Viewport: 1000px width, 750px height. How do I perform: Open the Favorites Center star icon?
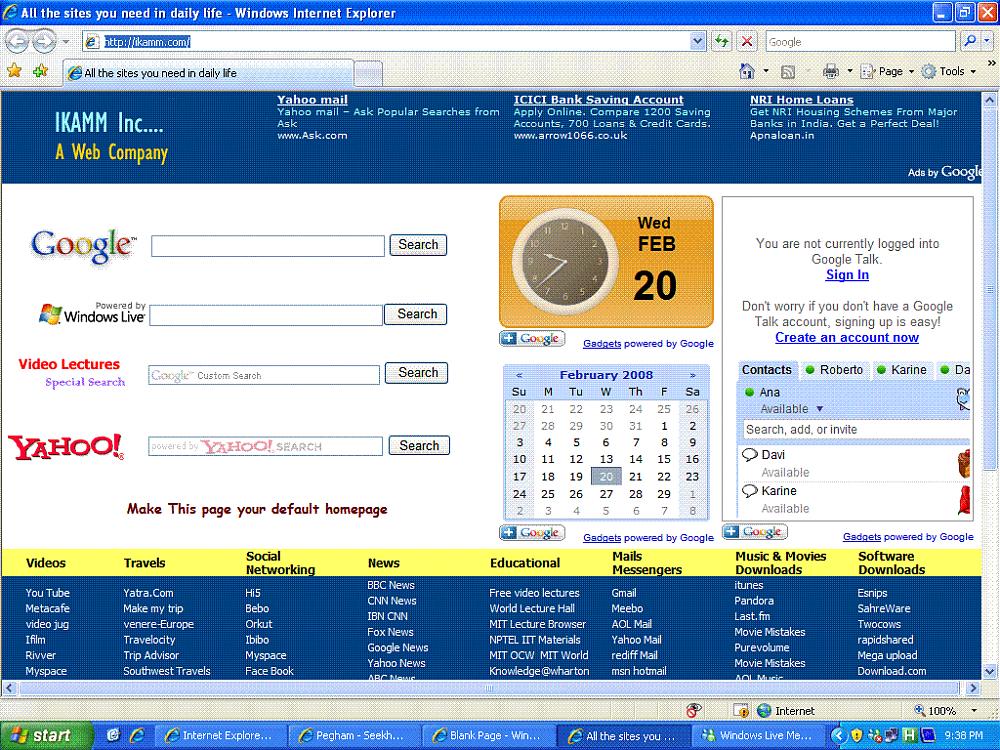[x=14, y=71]
